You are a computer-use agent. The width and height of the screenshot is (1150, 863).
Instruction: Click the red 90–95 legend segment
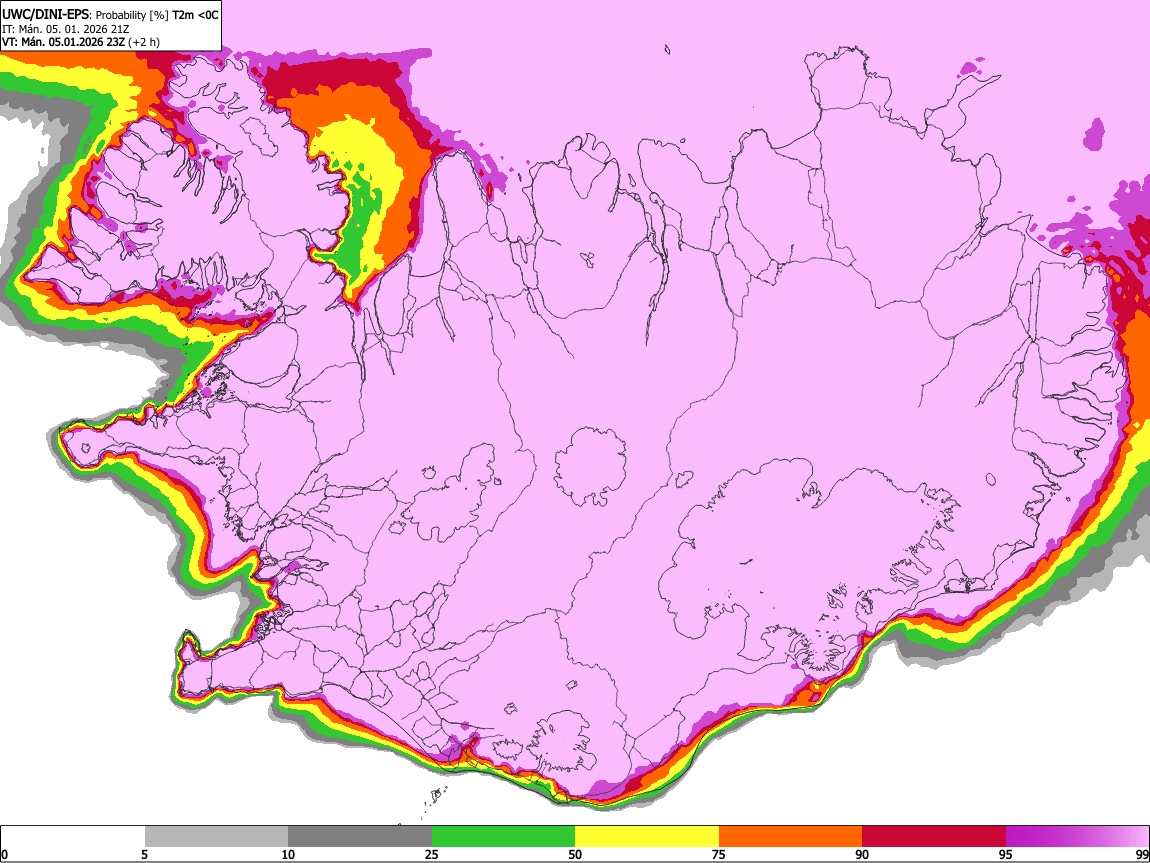coord(934,837)
